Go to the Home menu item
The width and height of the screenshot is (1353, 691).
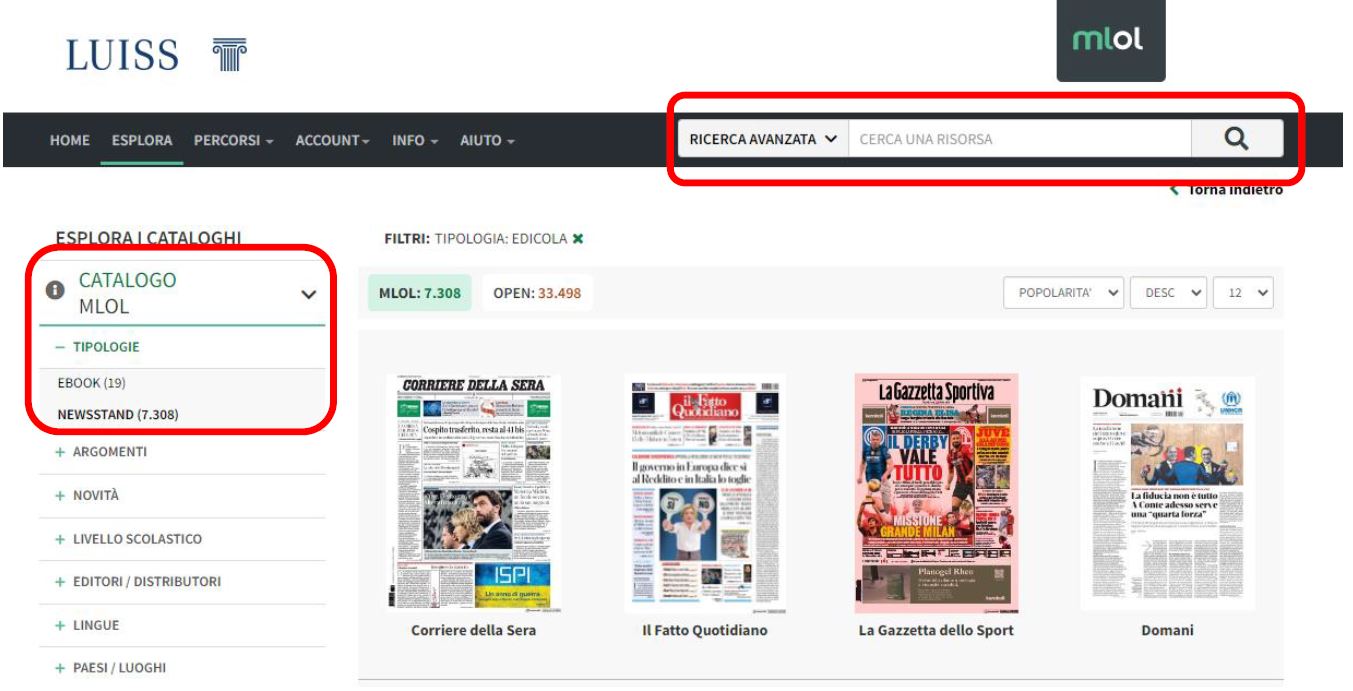pyautogui.click(x=70, y=140)
